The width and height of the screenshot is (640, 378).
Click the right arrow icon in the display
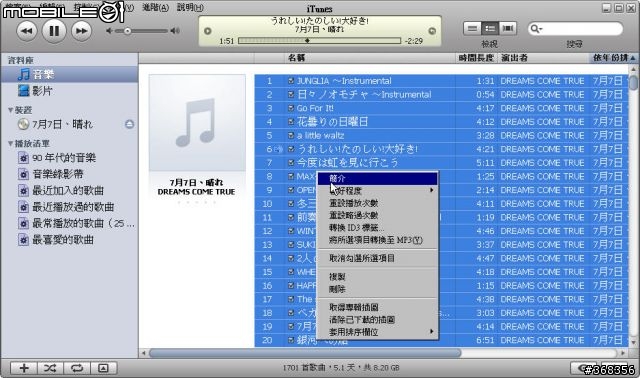coord(432,31)
